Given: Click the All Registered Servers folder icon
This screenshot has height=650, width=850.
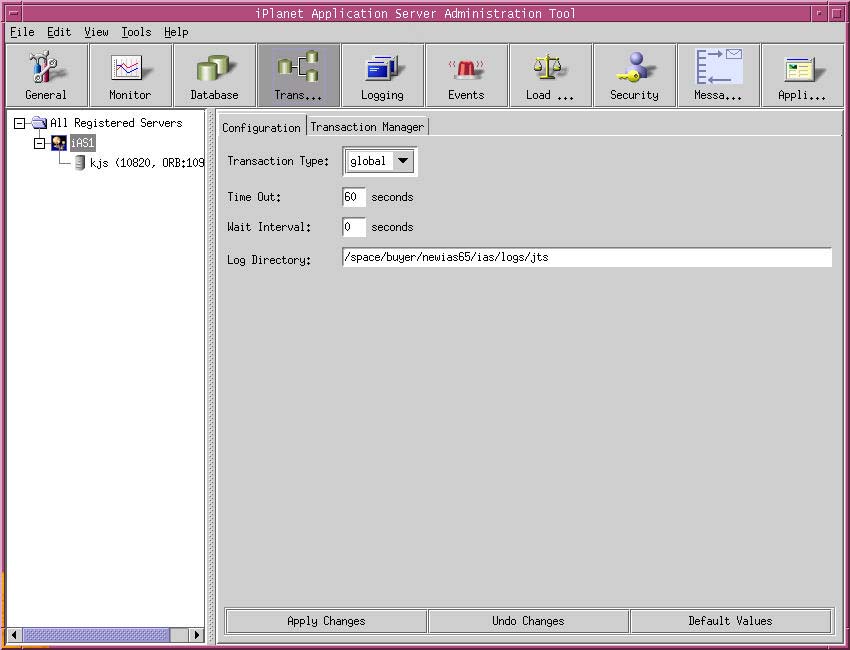Looking at the screenshot, I should 39,123.
